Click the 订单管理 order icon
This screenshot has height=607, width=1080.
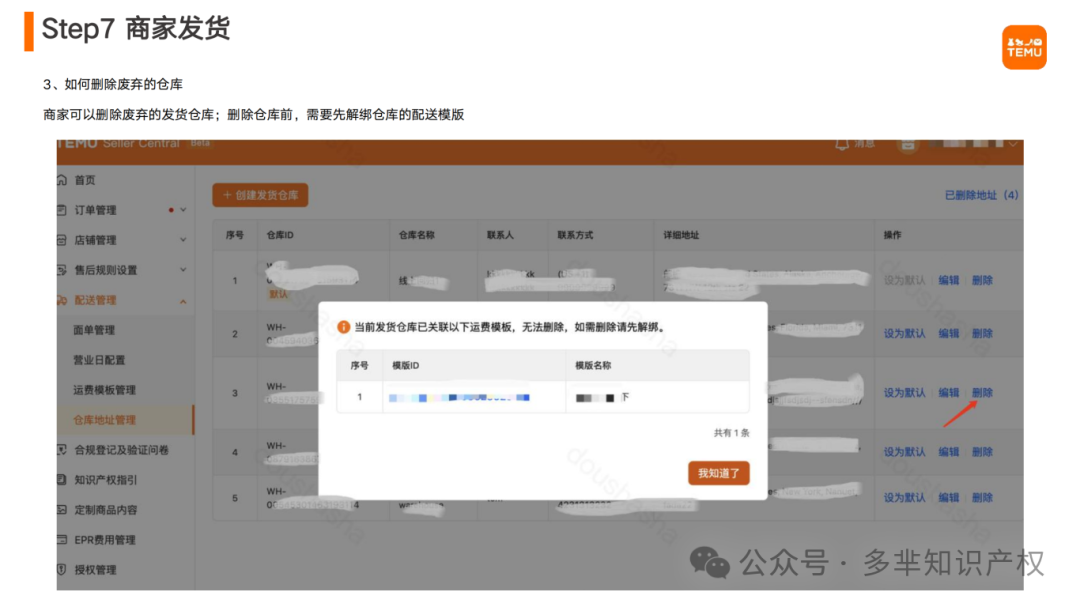[x=62, y=210]
